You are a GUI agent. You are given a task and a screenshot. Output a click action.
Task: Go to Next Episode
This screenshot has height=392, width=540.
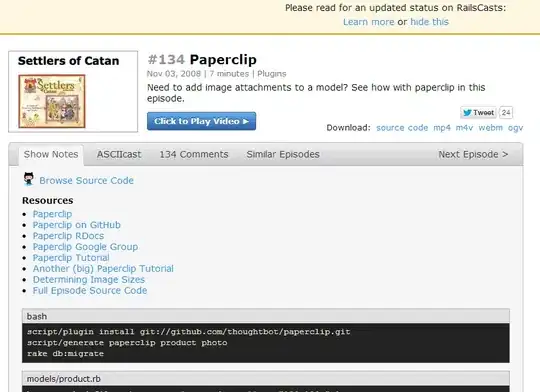tap(473, 155)
